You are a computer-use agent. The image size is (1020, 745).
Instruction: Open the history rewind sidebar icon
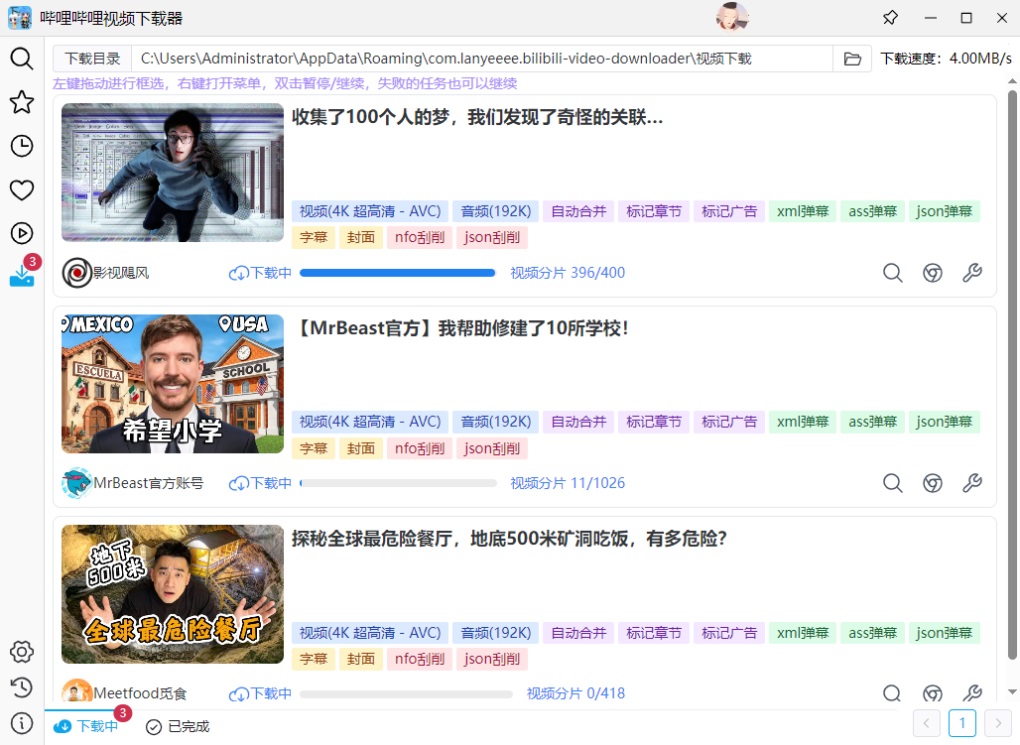[21, 687]
